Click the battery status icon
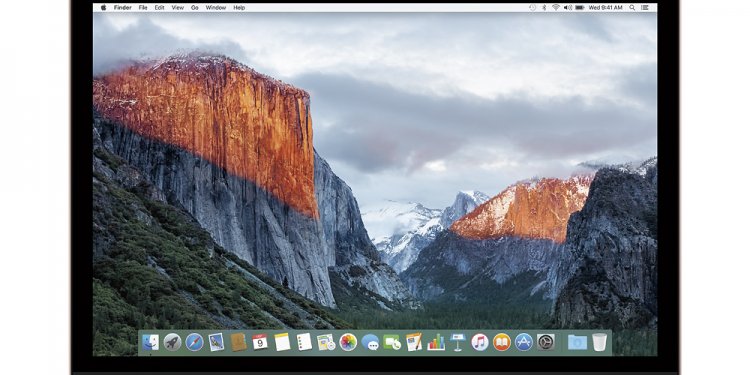 580,8
